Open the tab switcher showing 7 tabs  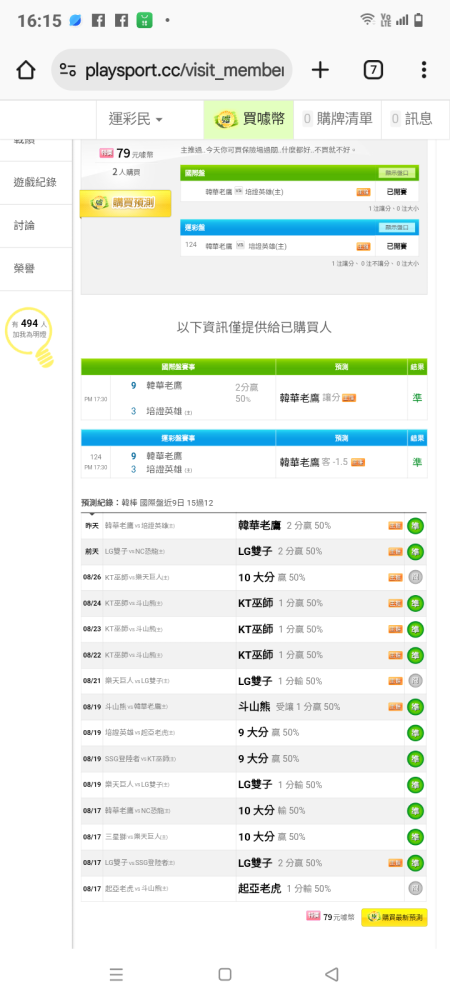pyautogui.click(x=373, y=70)
